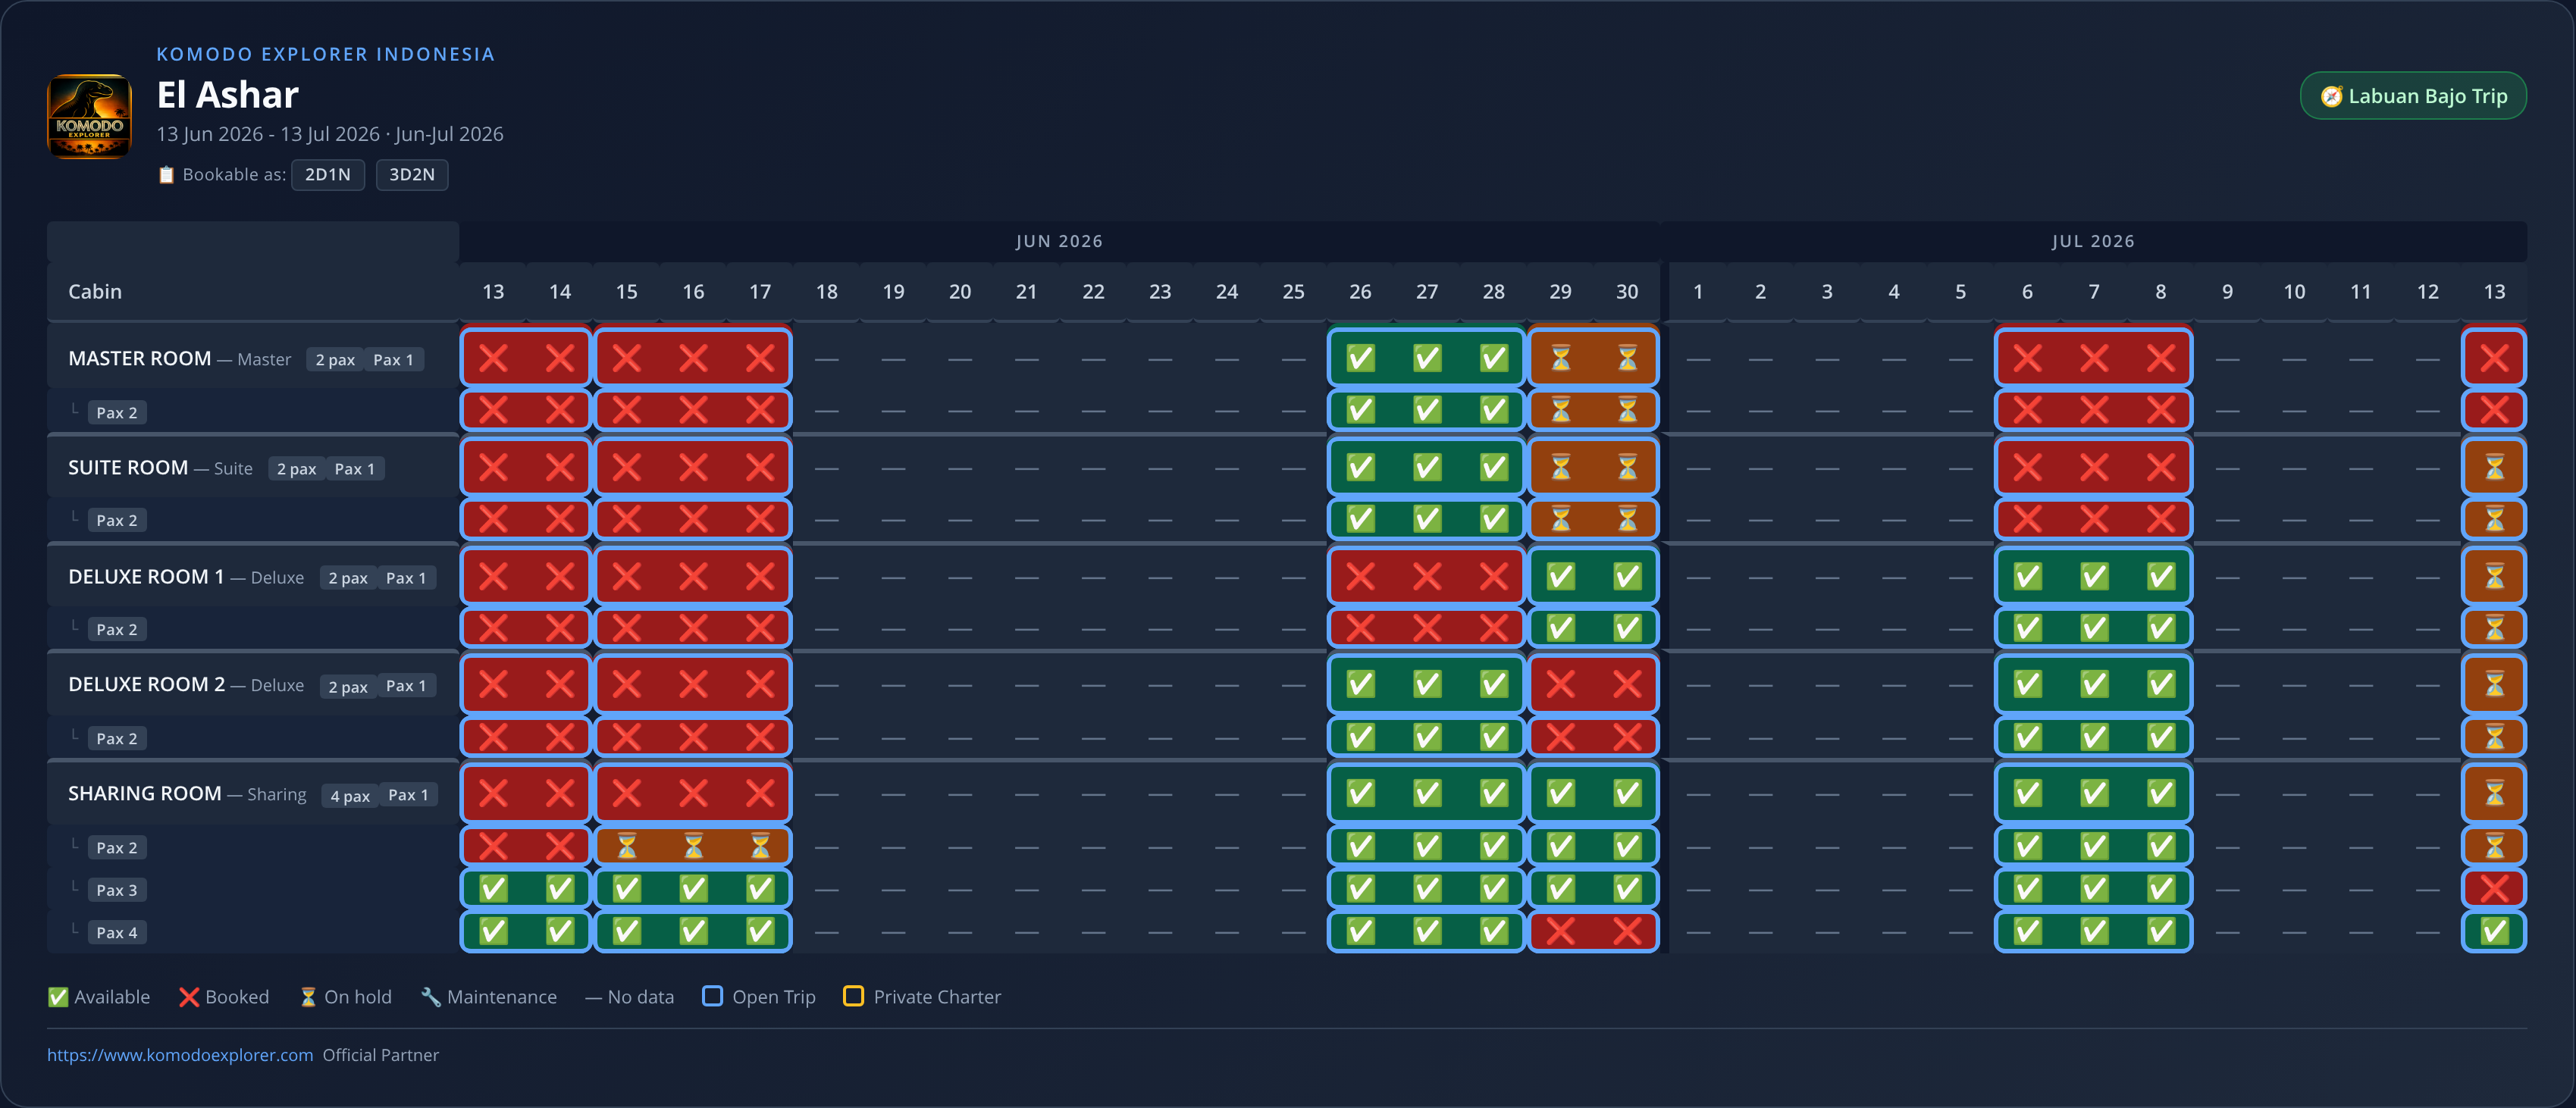This screenshot has height=1108, width=2576.
Task: Click Sharing Room Pax 4 booked June 30
Action: tap(1627, 931)
